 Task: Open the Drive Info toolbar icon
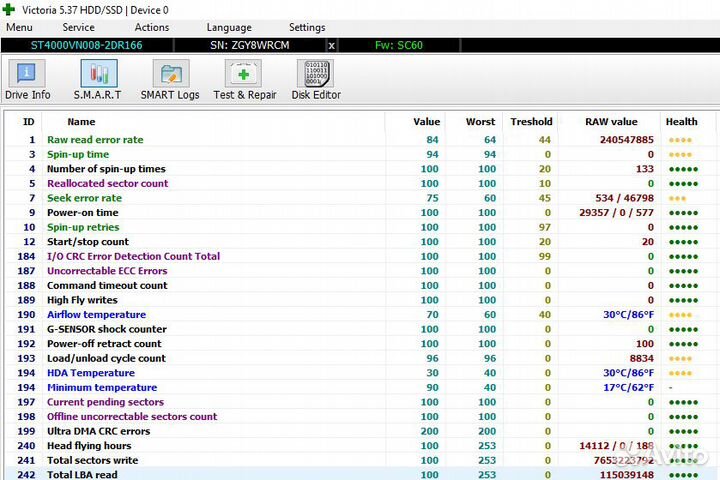[27, 80]
